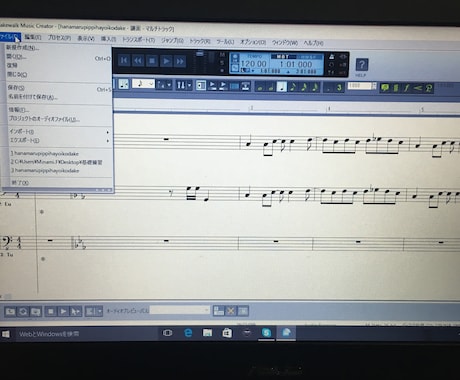Open the オプション menu
This screenshot has height=380, width=460.
click(253, 42)
